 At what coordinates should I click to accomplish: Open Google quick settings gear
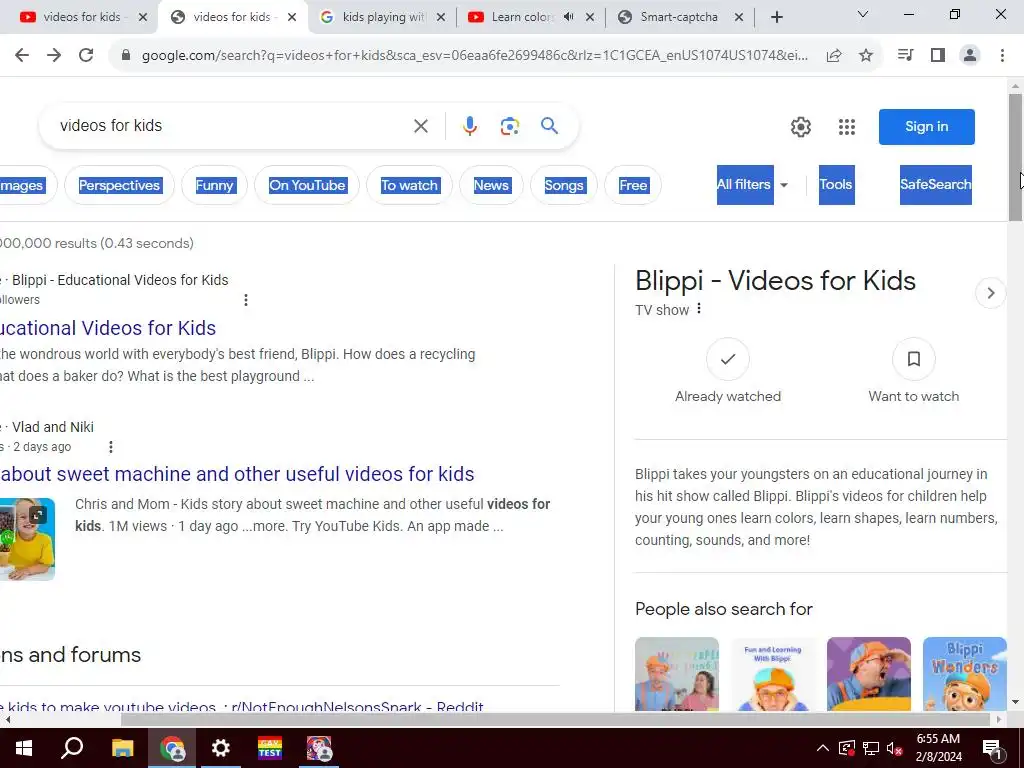[x=801, y=127]
